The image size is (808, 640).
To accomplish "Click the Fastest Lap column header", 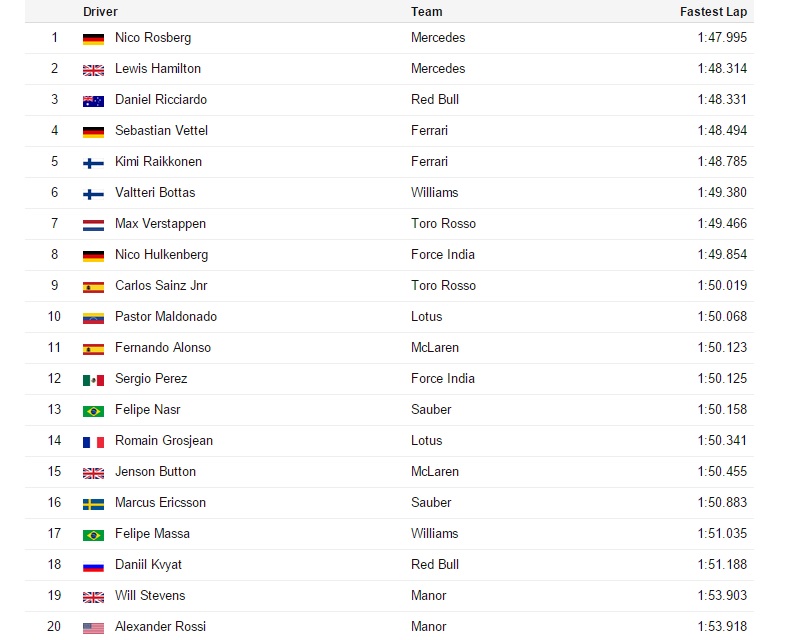I will click(713, 12).
